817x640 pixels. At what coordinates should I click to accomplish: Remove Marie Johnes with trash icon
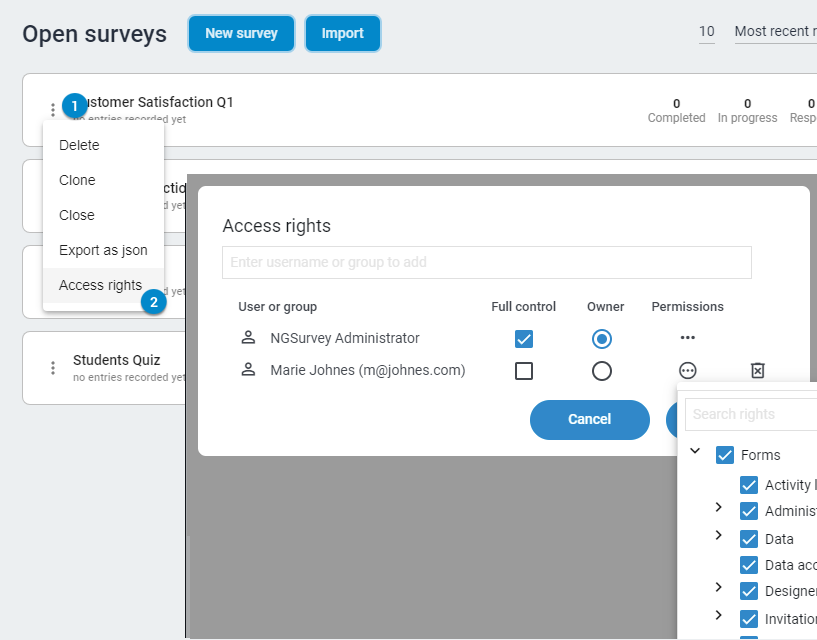(x=757, y=371)
